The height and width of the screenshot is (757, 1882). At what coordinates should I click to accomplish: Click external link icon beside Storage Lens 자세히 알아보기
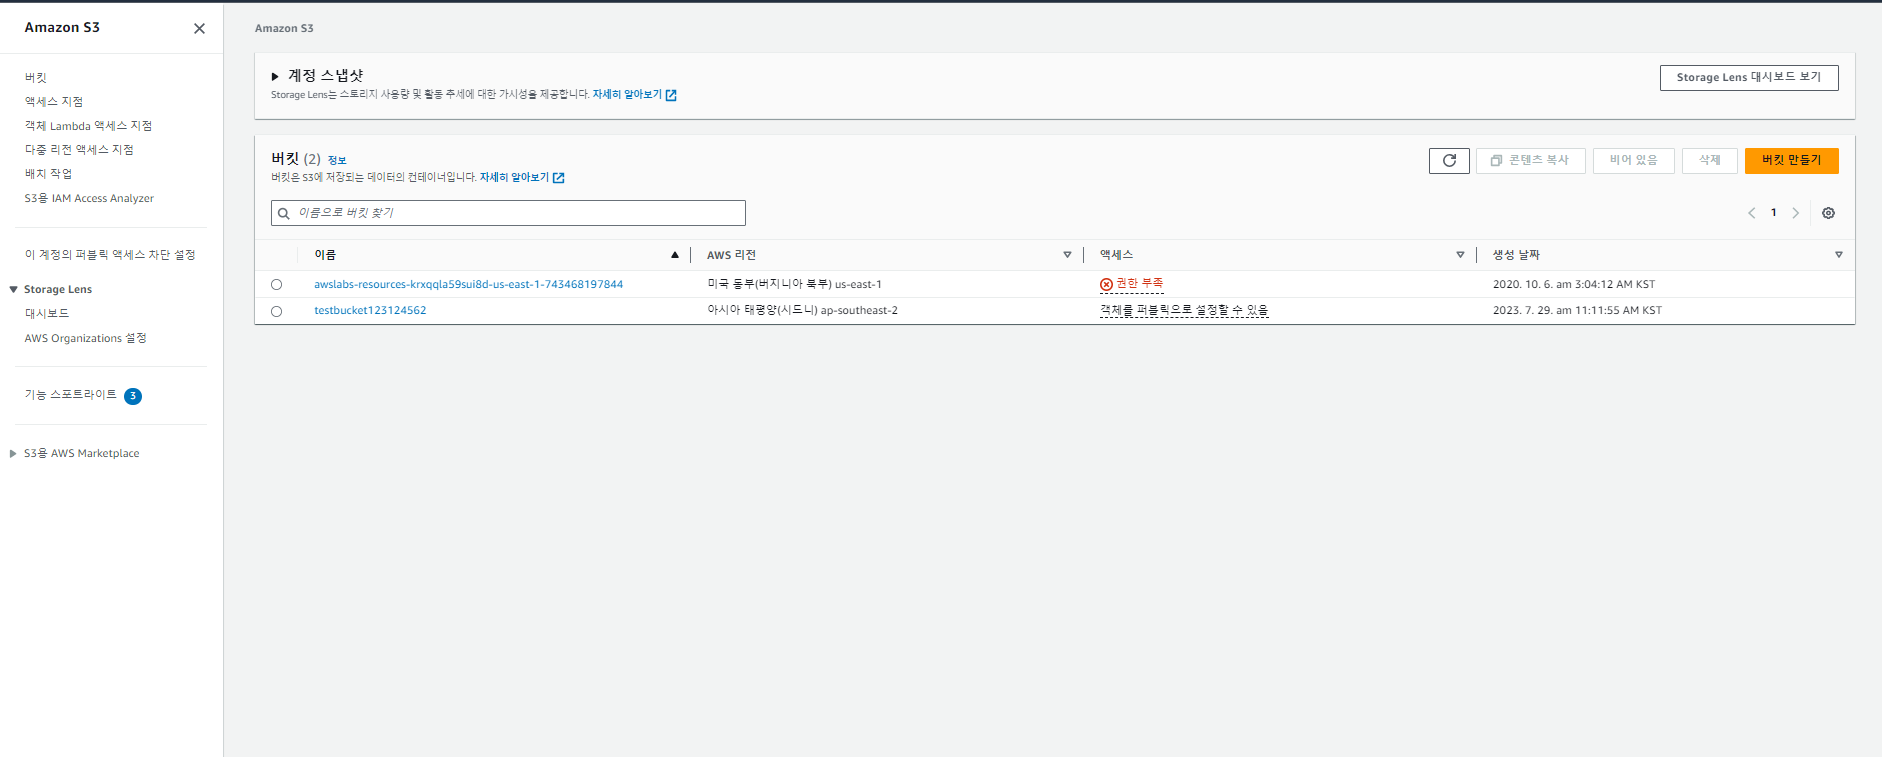(671, 95)
